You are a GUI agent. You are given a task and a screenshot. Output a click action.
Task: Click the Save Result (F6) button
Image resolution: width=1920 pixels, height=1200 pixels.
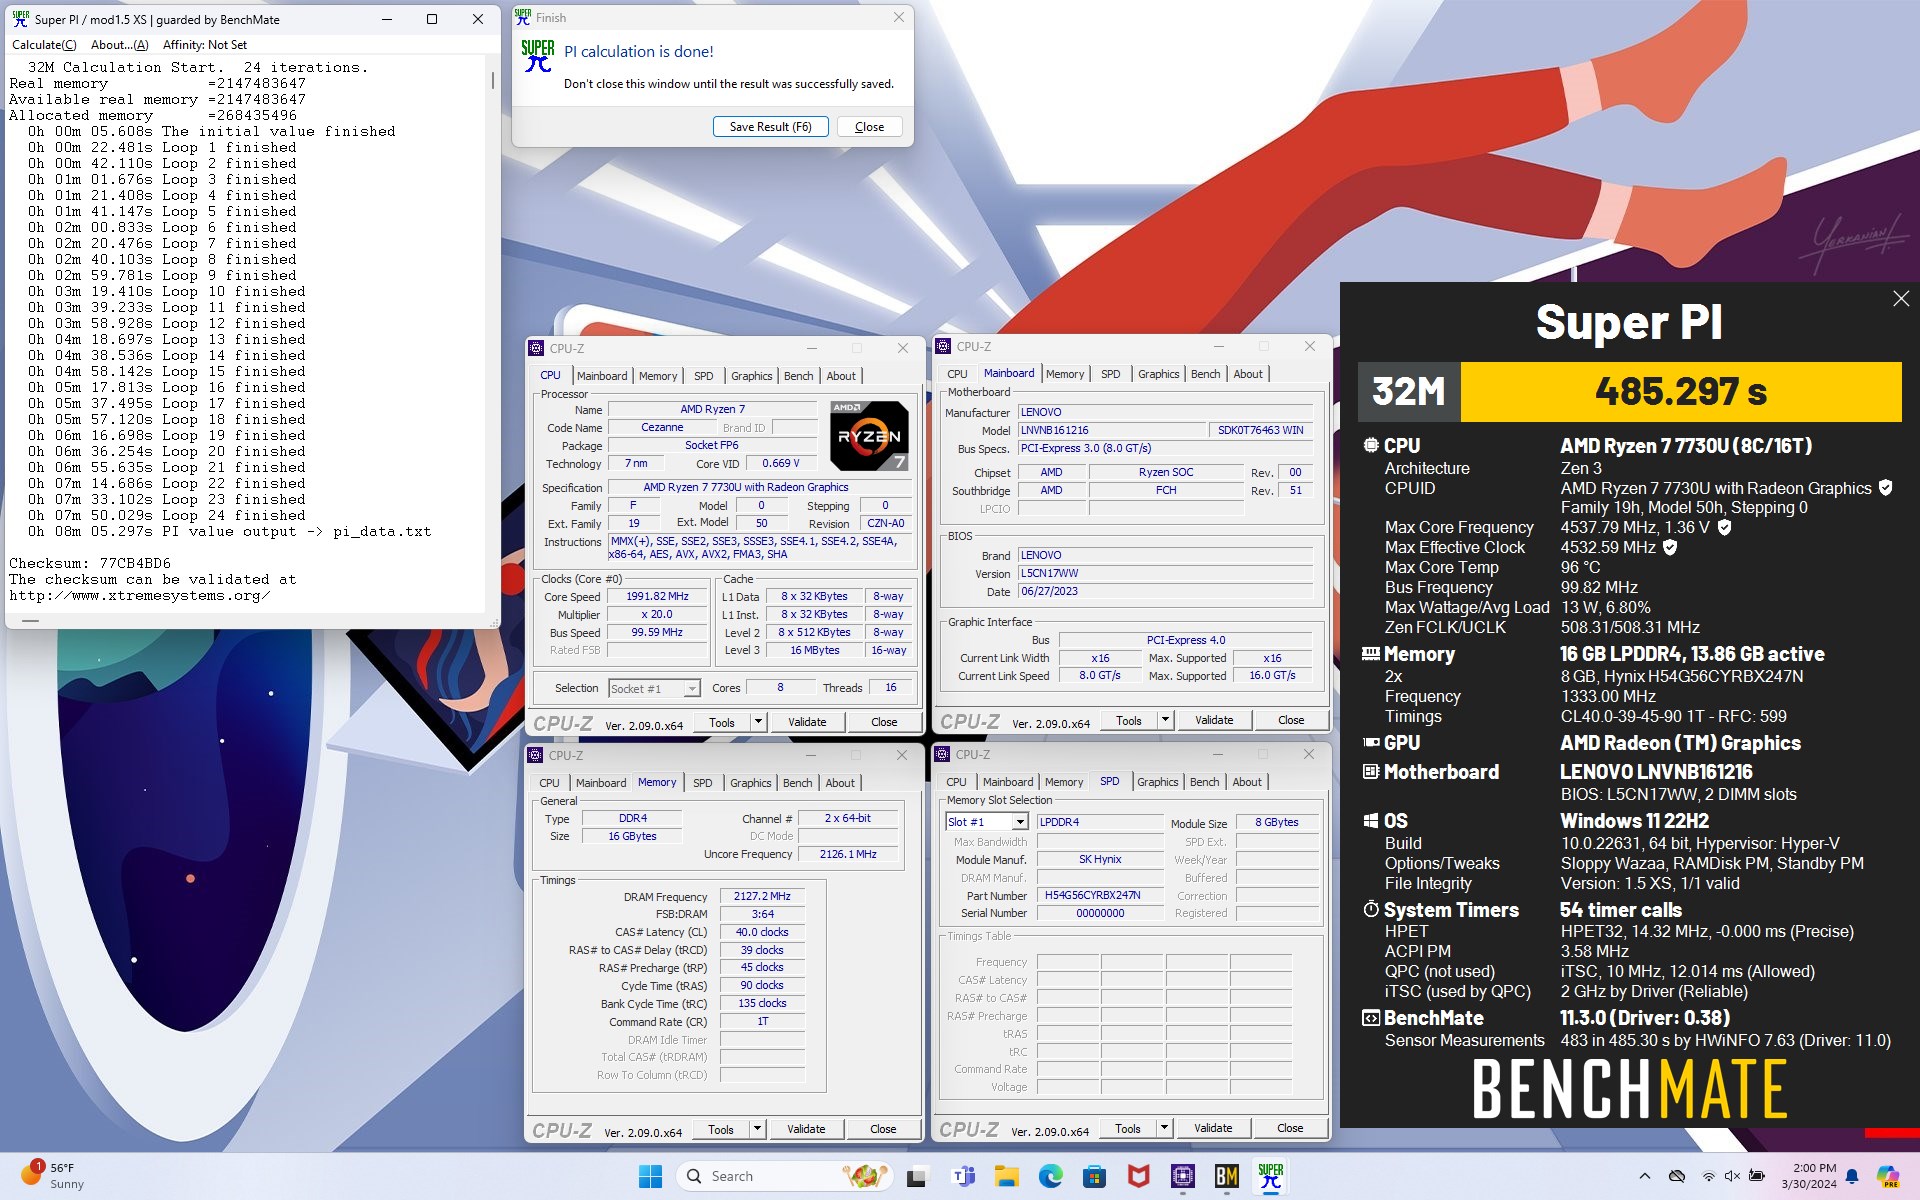pos(770,127)
